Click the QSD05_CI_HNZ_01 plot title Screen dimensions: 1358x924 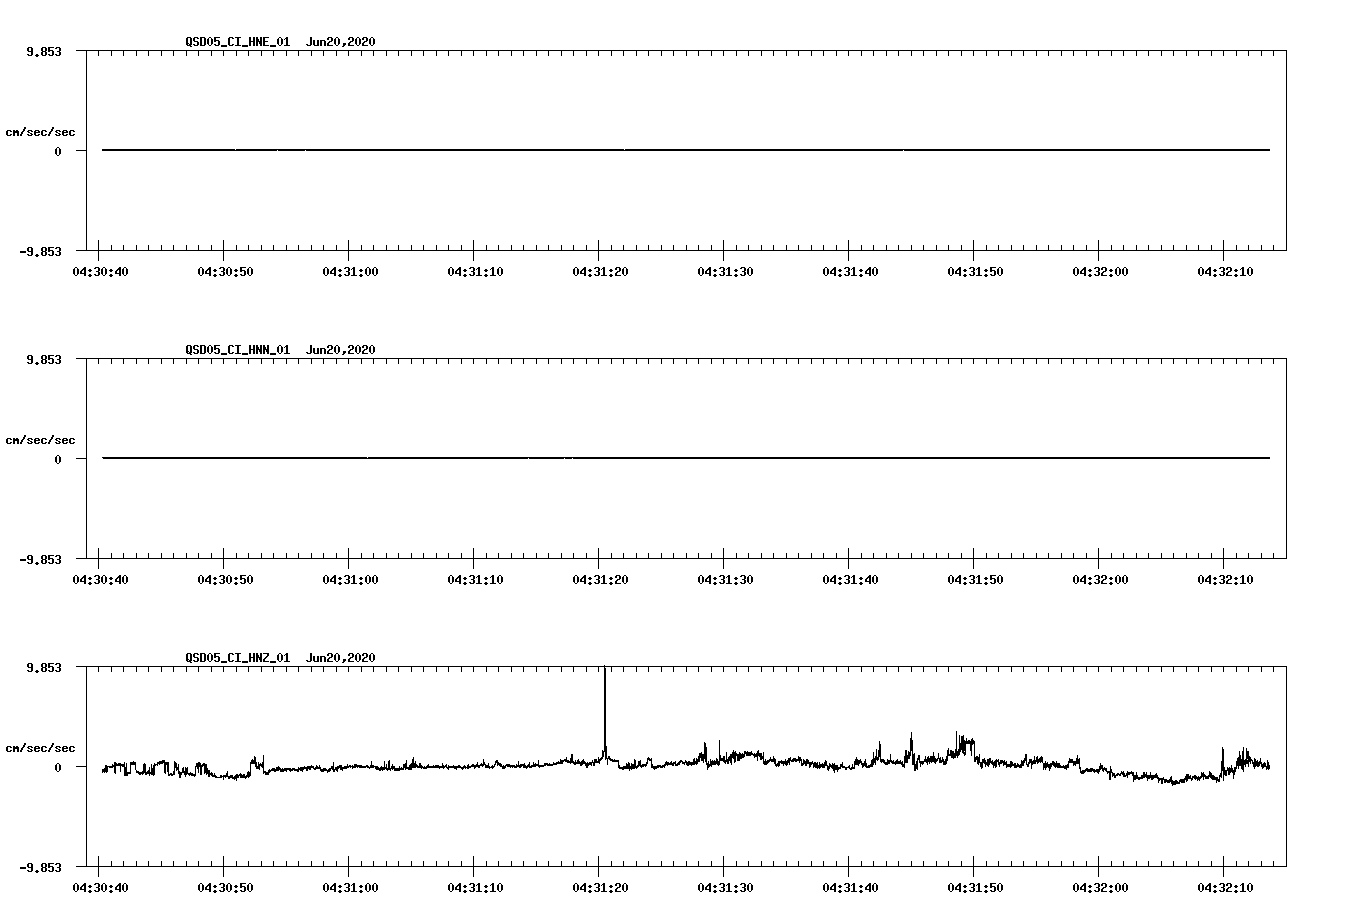pos(238,658)
